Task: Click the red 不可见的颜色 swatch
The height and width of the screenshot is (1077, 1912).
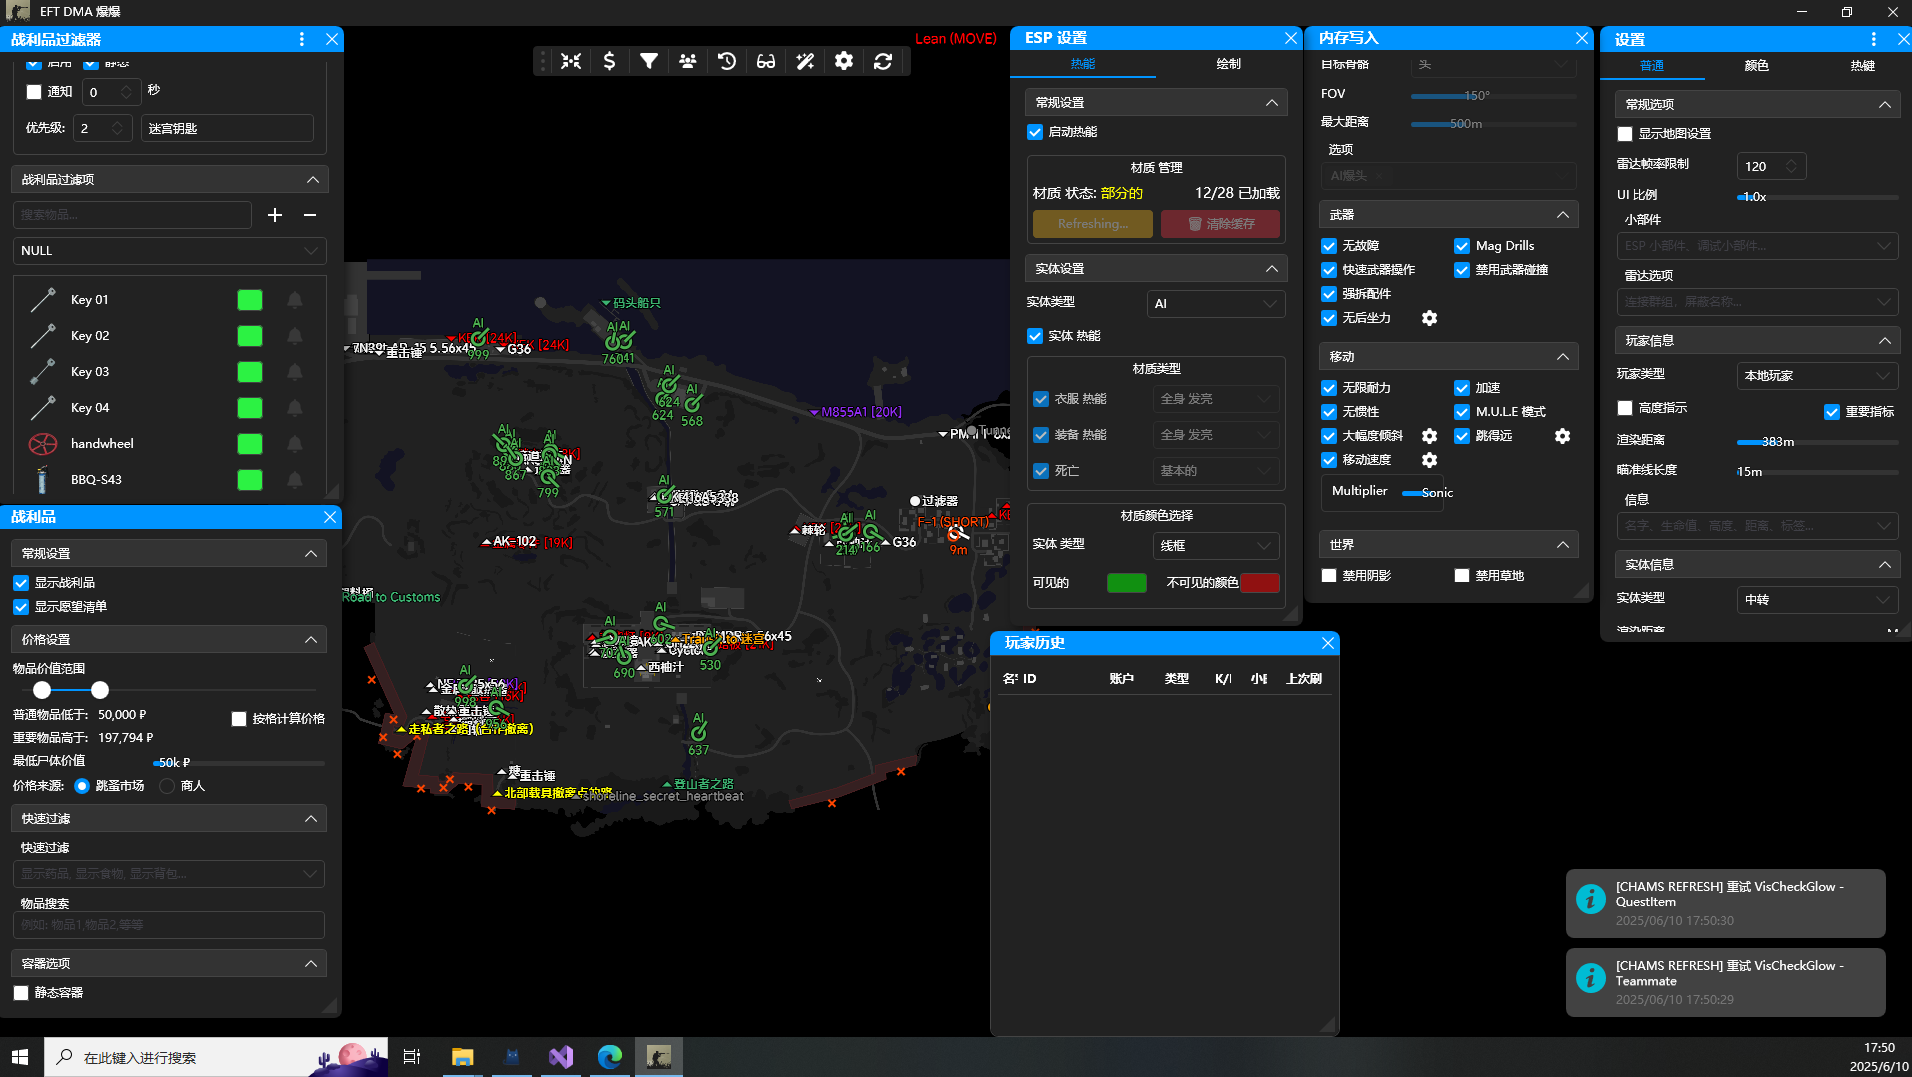Action: [x=1260, y=583]
